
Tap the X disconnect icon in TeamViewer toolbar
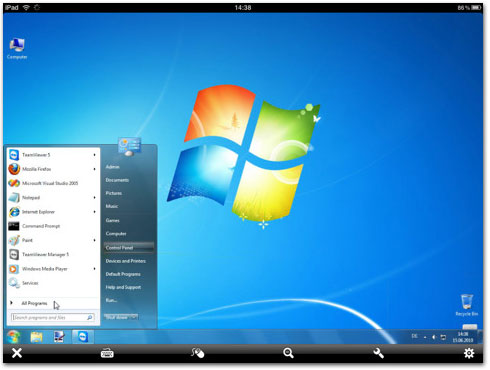click(x=17, y=353)
